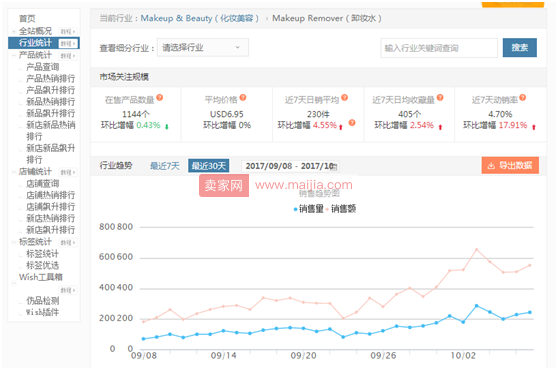
Task: Switch trend to 最近7天
Action: click(x=164, y=166)
